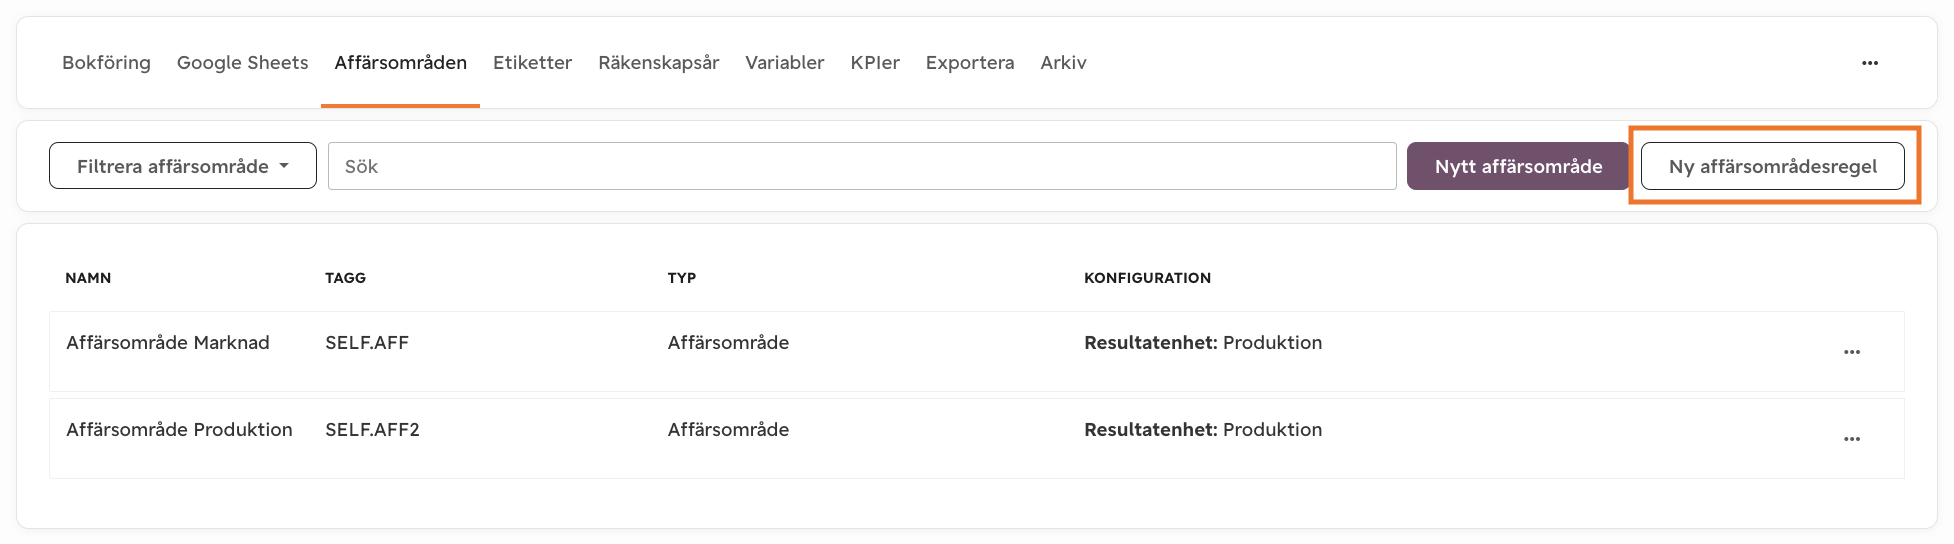
Task: Expand the Filtrera affärsområde dropdown
Action: coord(183,166)
